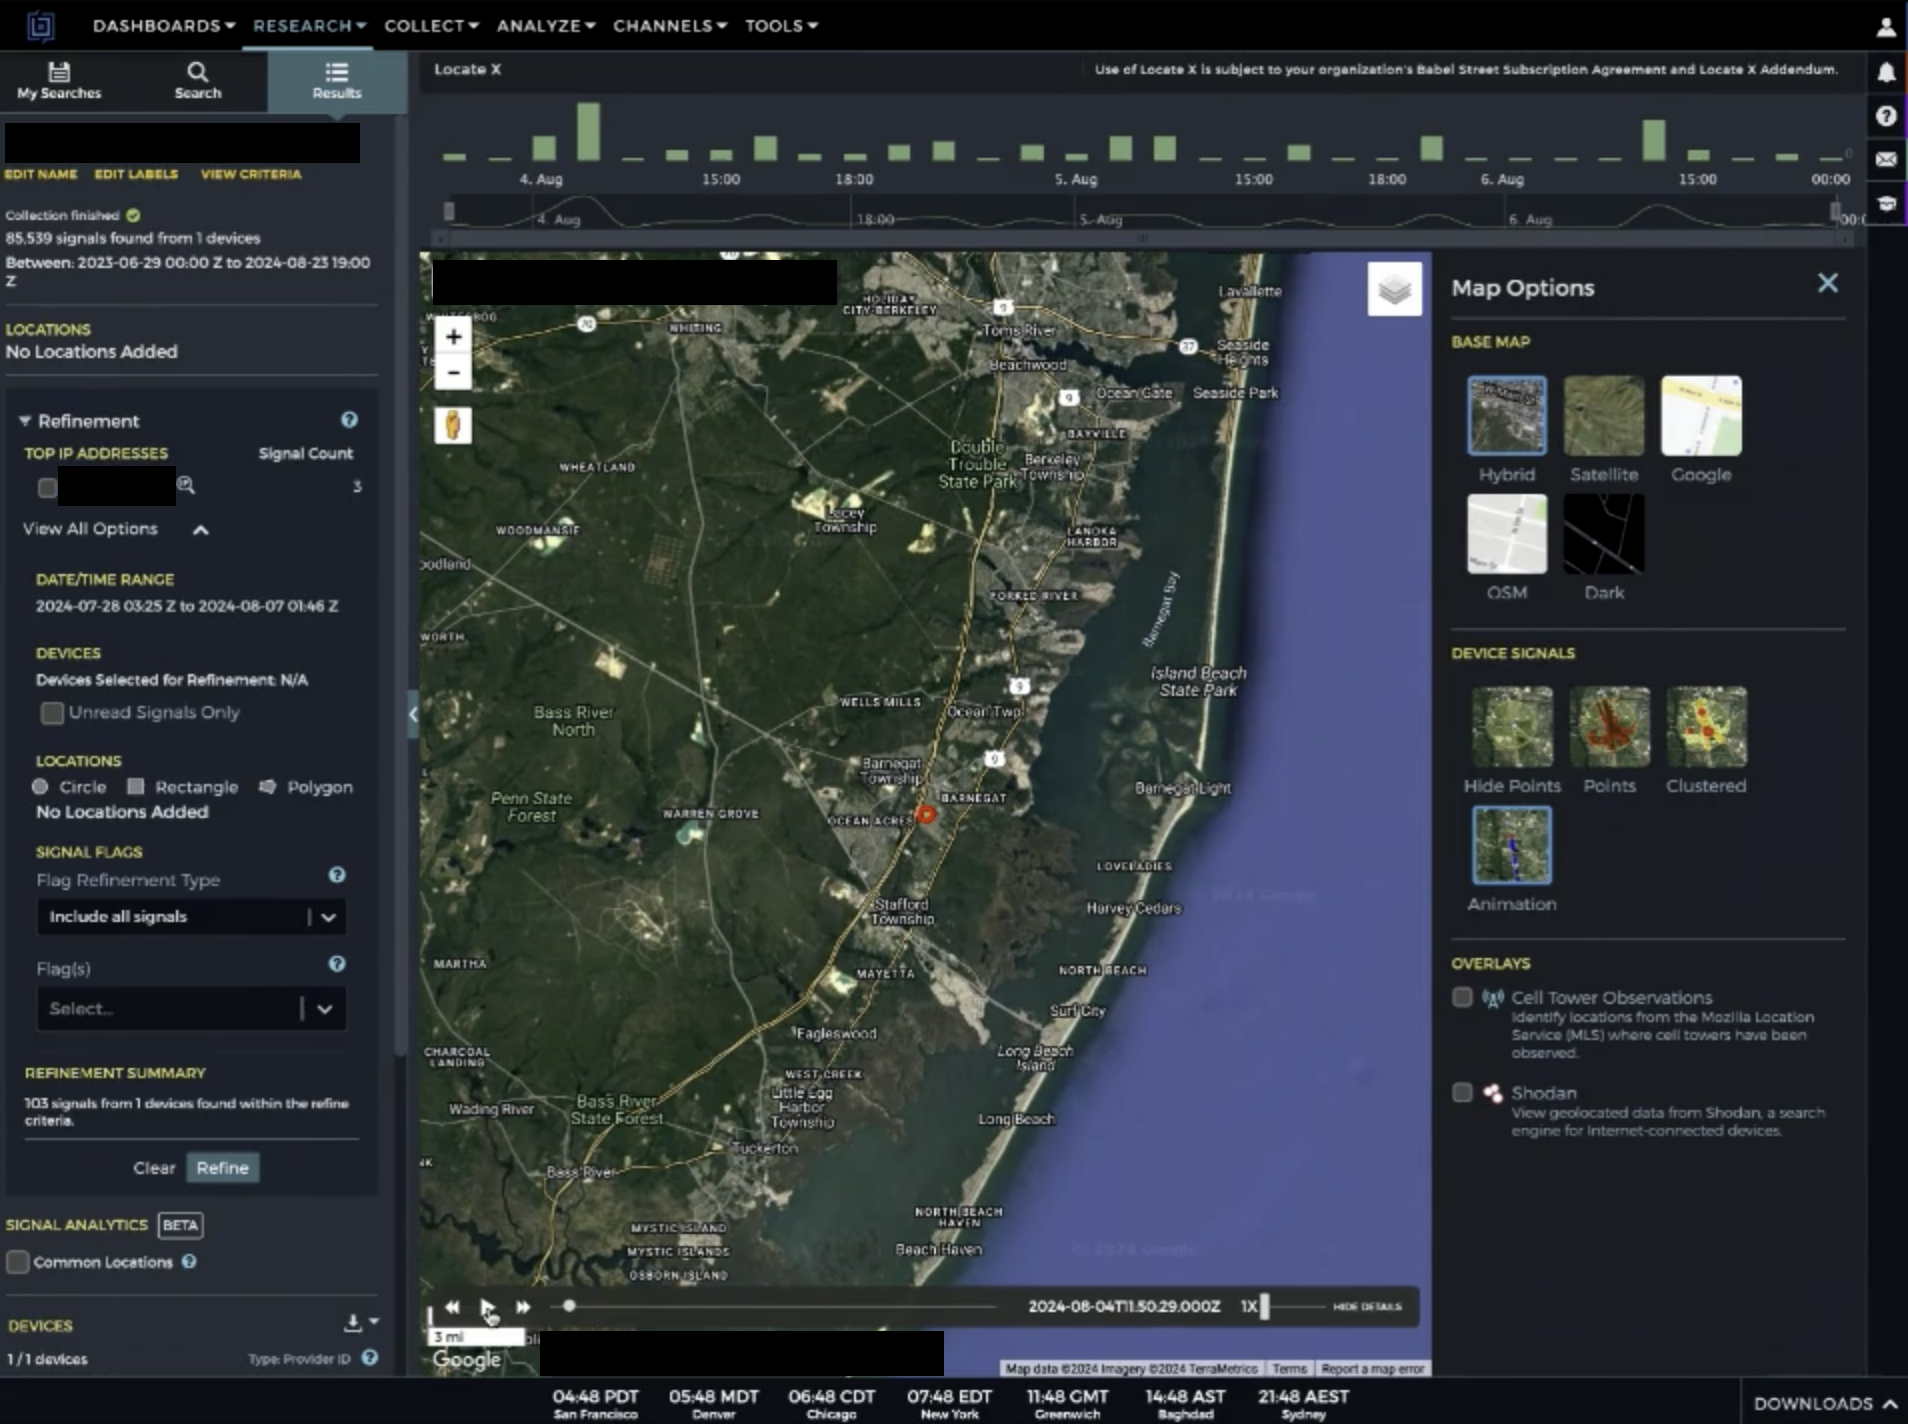Open the training graduation cap icon
Viewport: 1908px width, 1424px height.
pyautogui.click(x=1886, y=203)
